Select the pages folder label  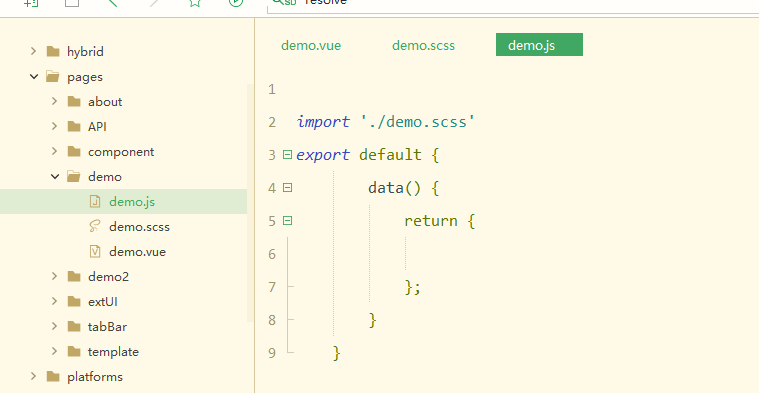85,77
